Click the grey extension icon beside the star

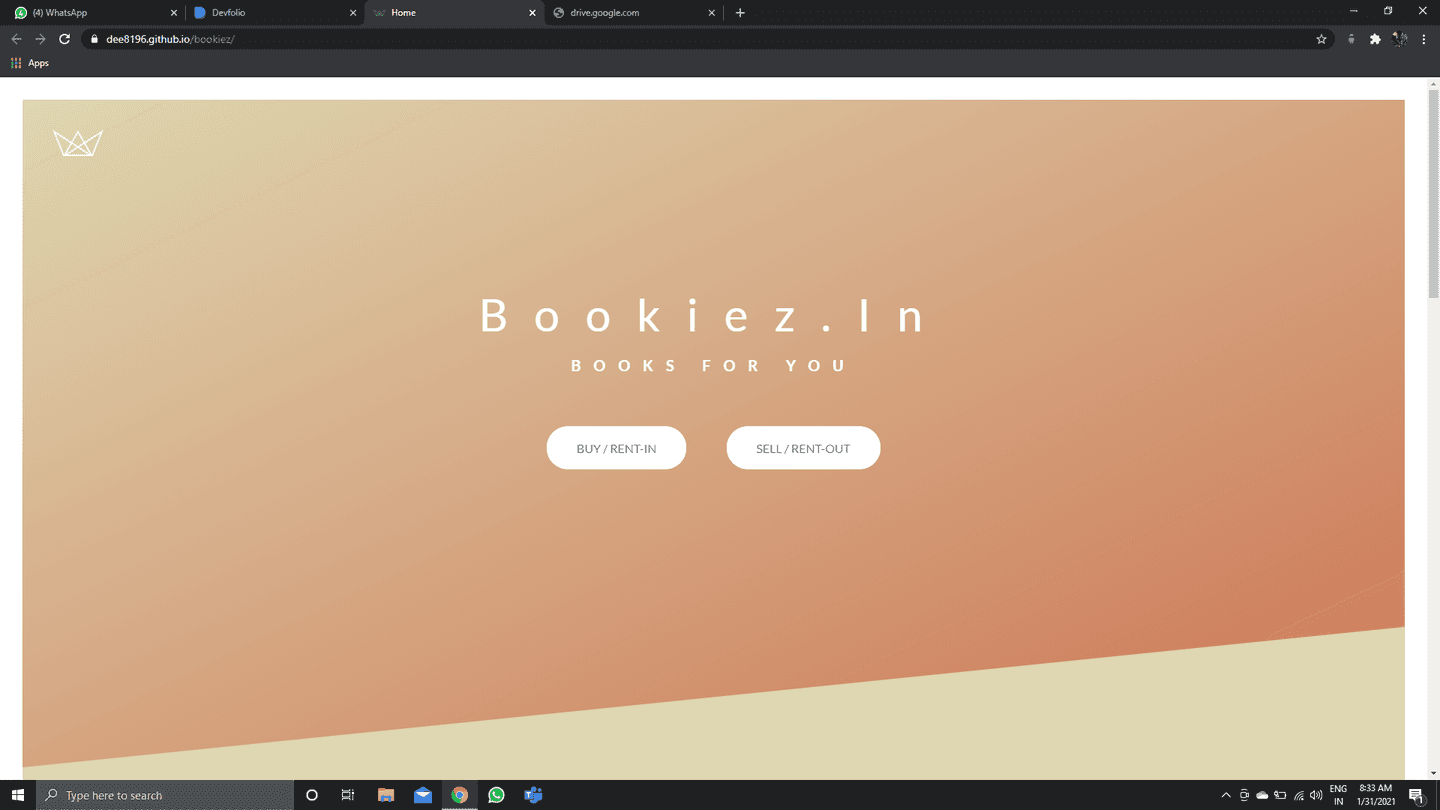point(1351,39)
